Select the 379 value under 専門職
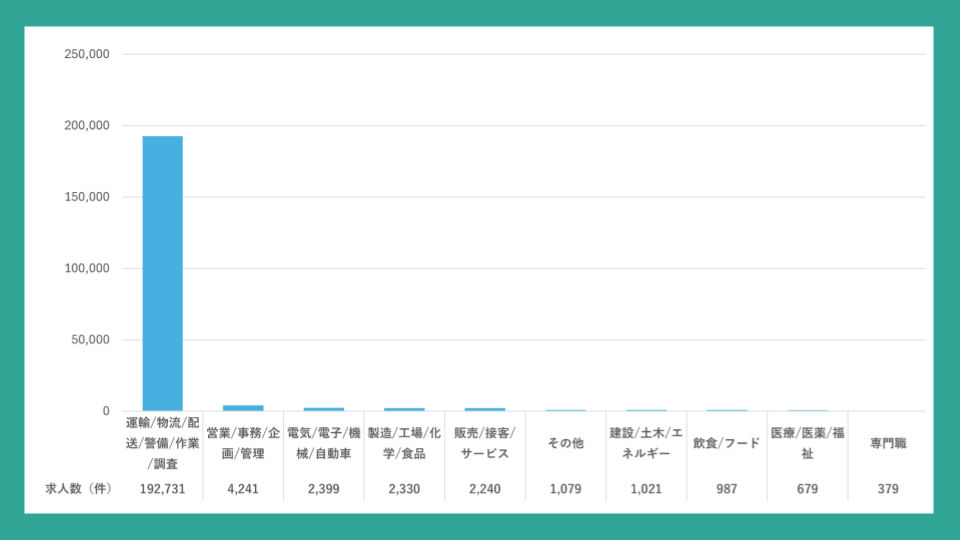Viewport: 960px width, 540px height. click(x=888, y=489)
